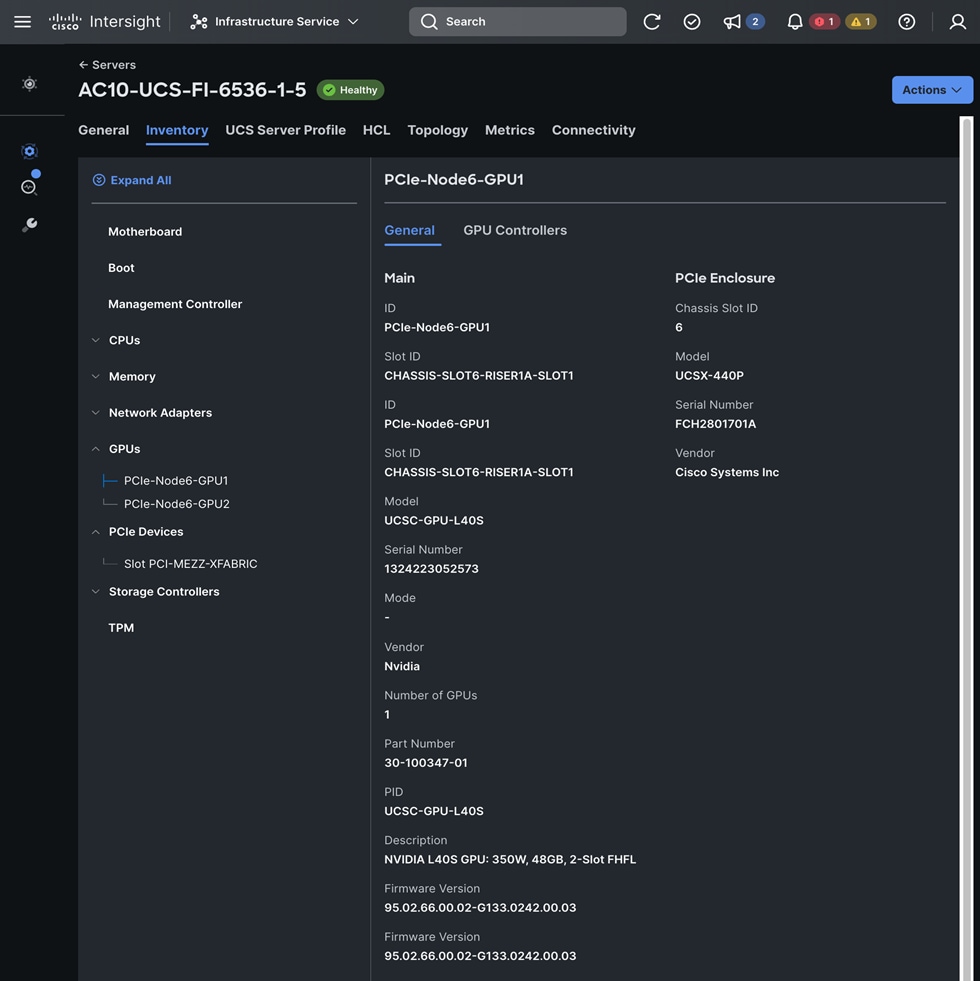Click the sidebar Operate gear icon
The width and height of the screenshot is (980, 981).
coord(29,151)
